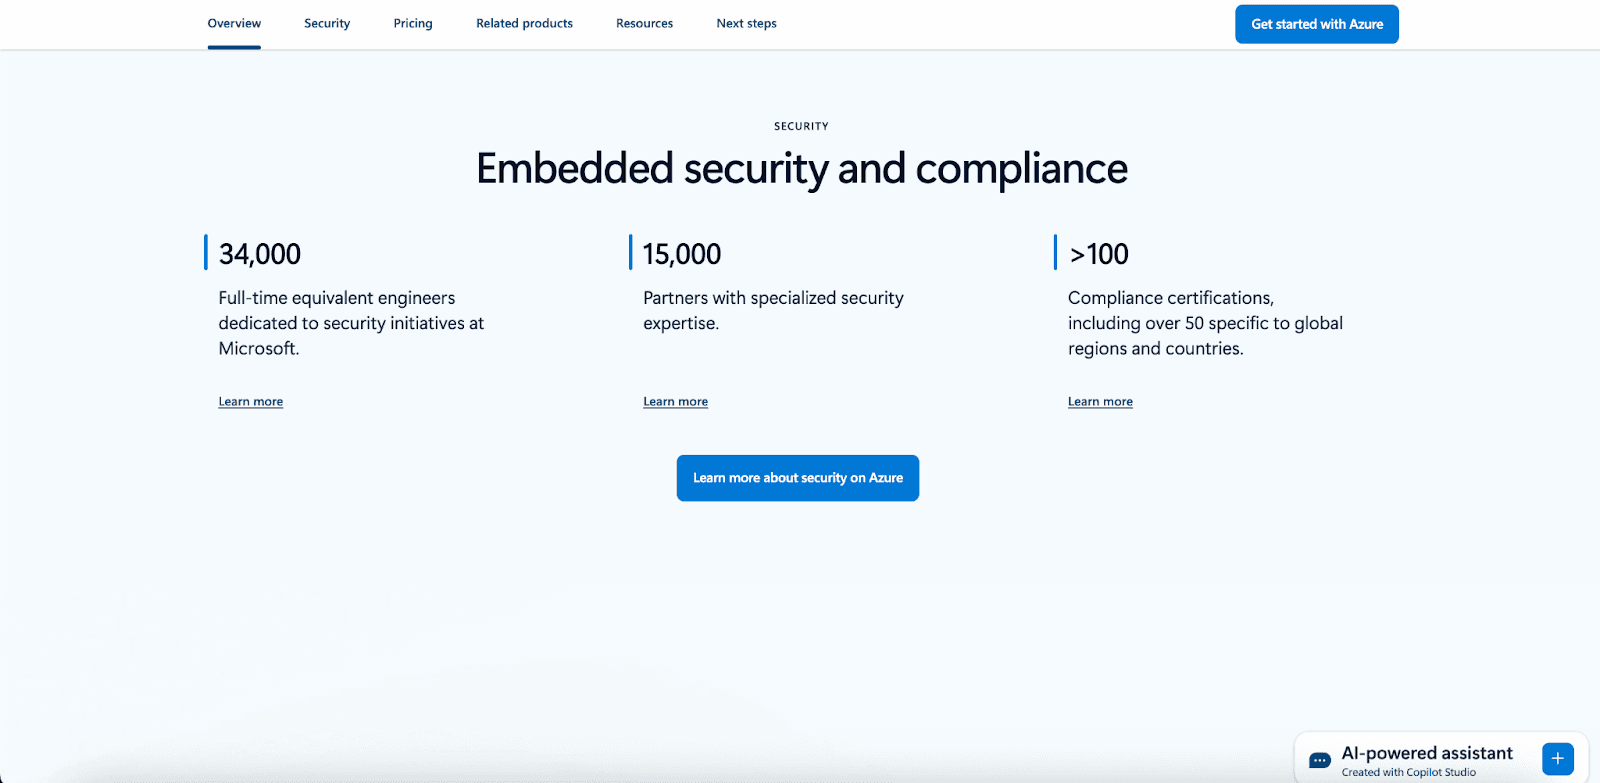Screen dimensions: 1600x783
Task: Go to the Pricing tab
Action: click(x=413, y=23)
